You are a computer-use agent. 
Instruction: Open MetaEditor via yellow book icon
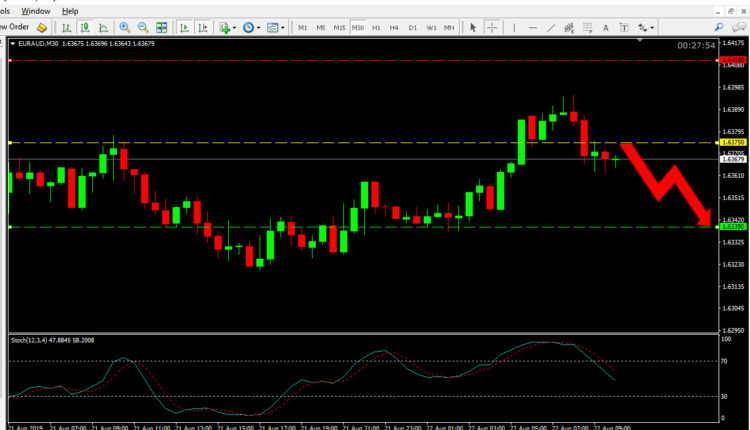pyautogui.click(x=42, y=28)
